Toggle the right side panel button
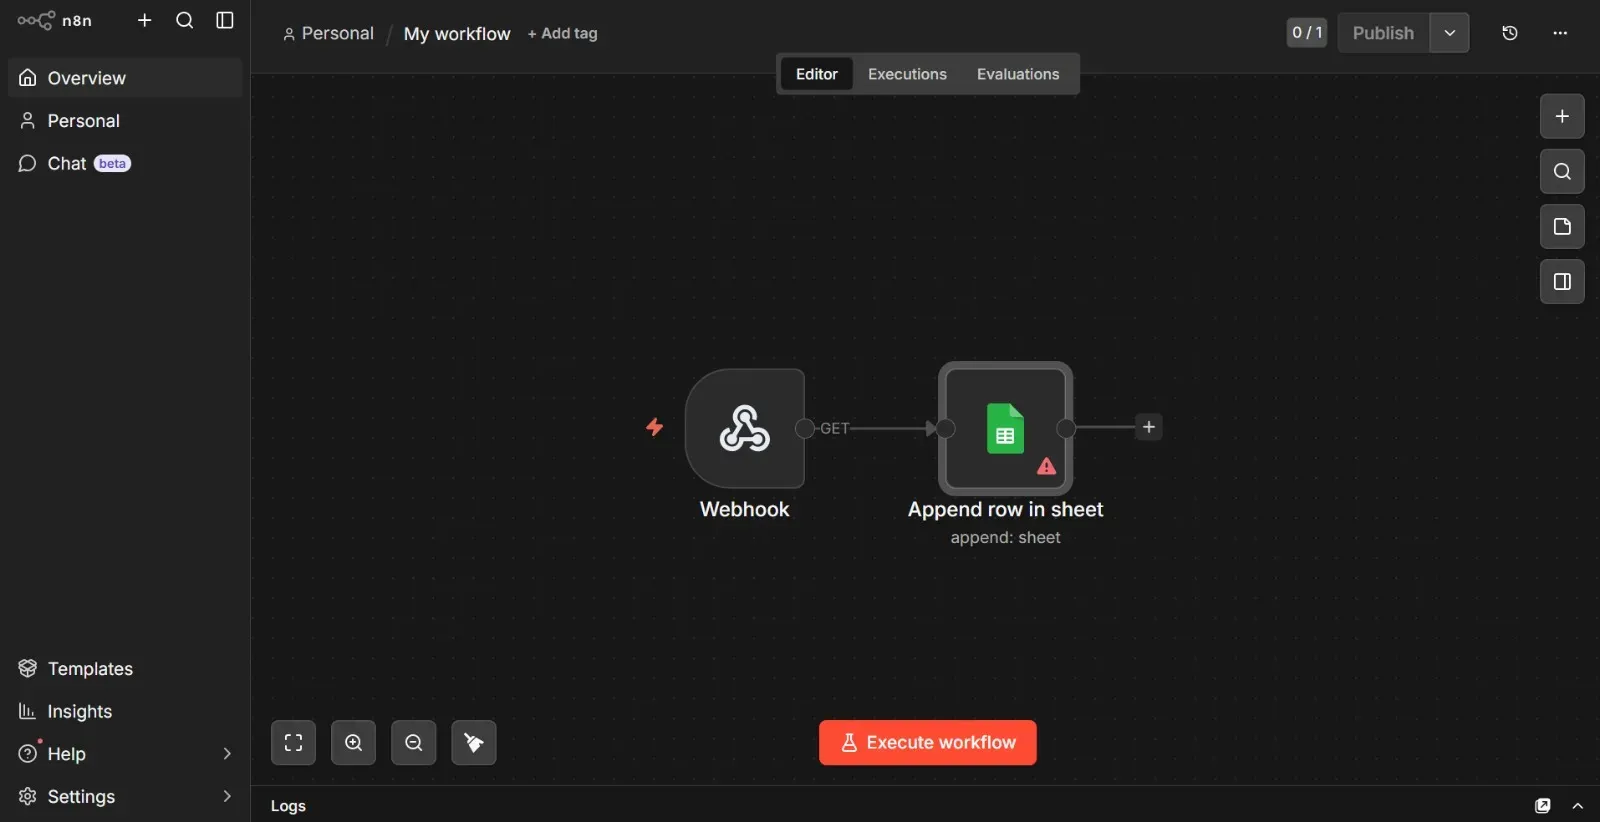 point(1561,282)
